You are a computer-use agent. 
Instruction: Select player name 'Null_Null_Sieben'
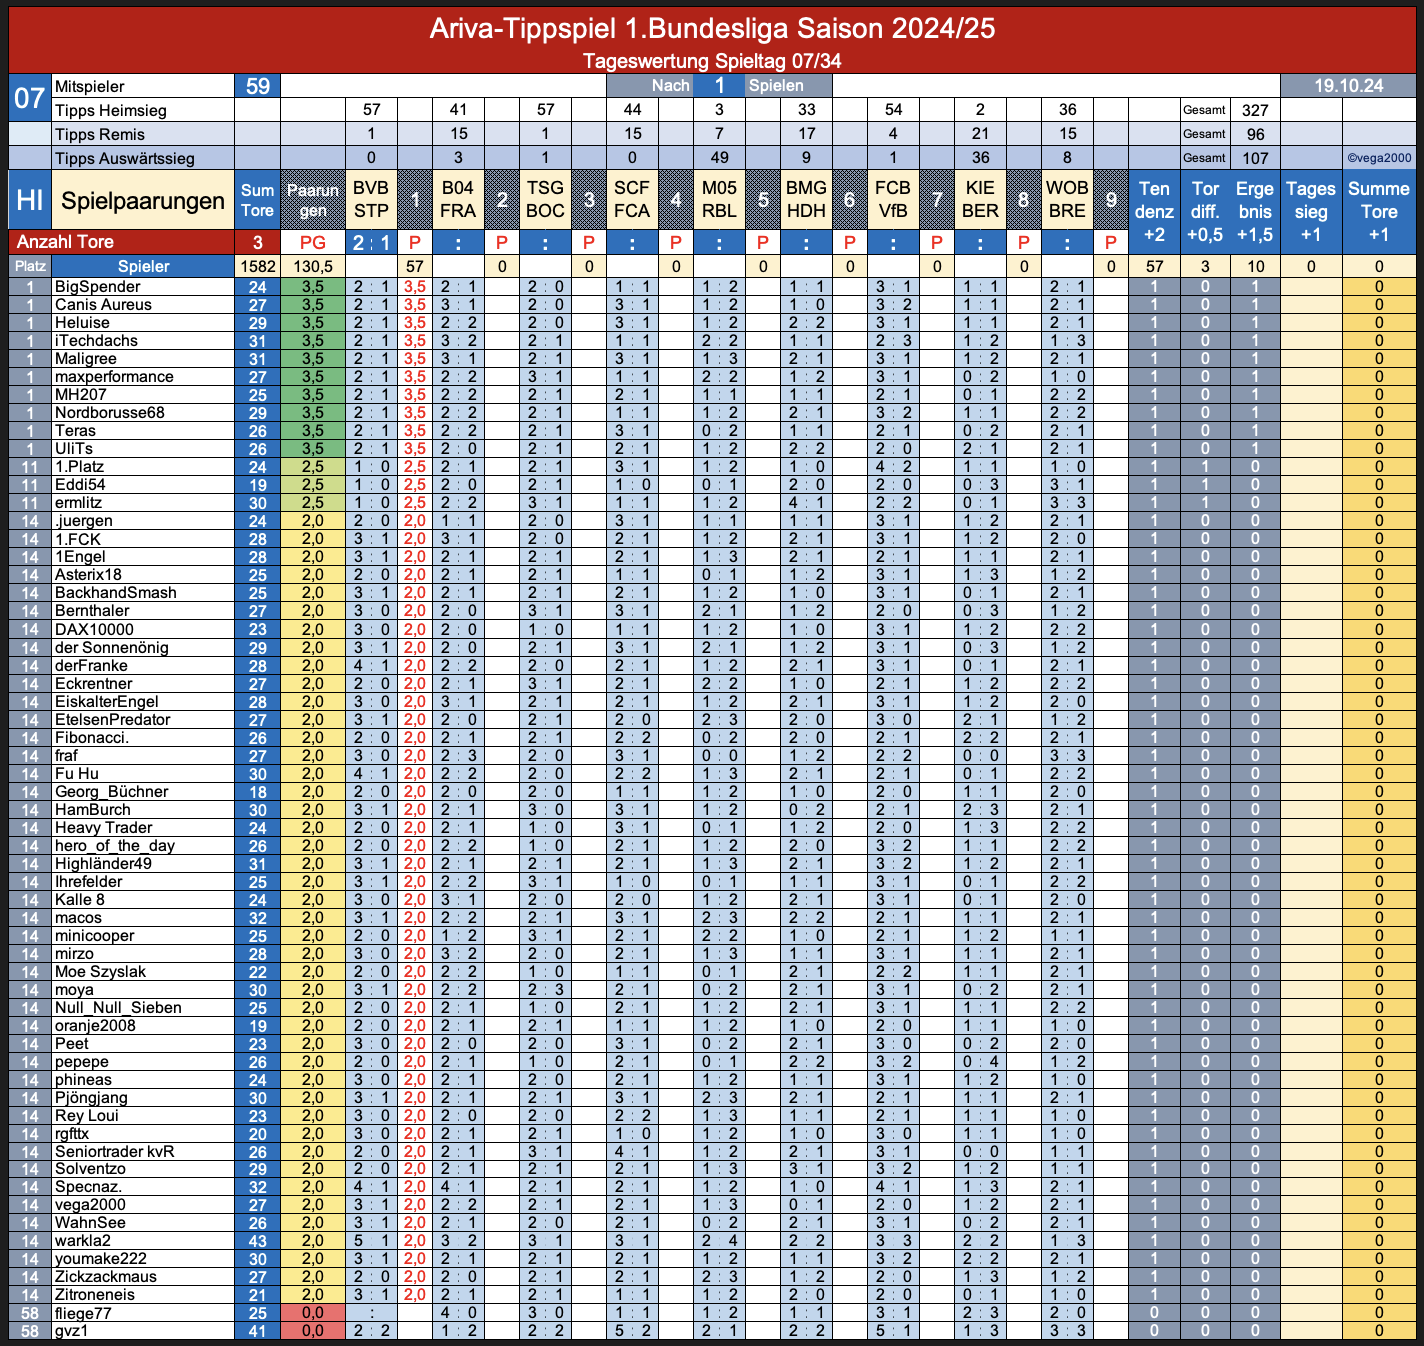click(x=118, y=1007)
